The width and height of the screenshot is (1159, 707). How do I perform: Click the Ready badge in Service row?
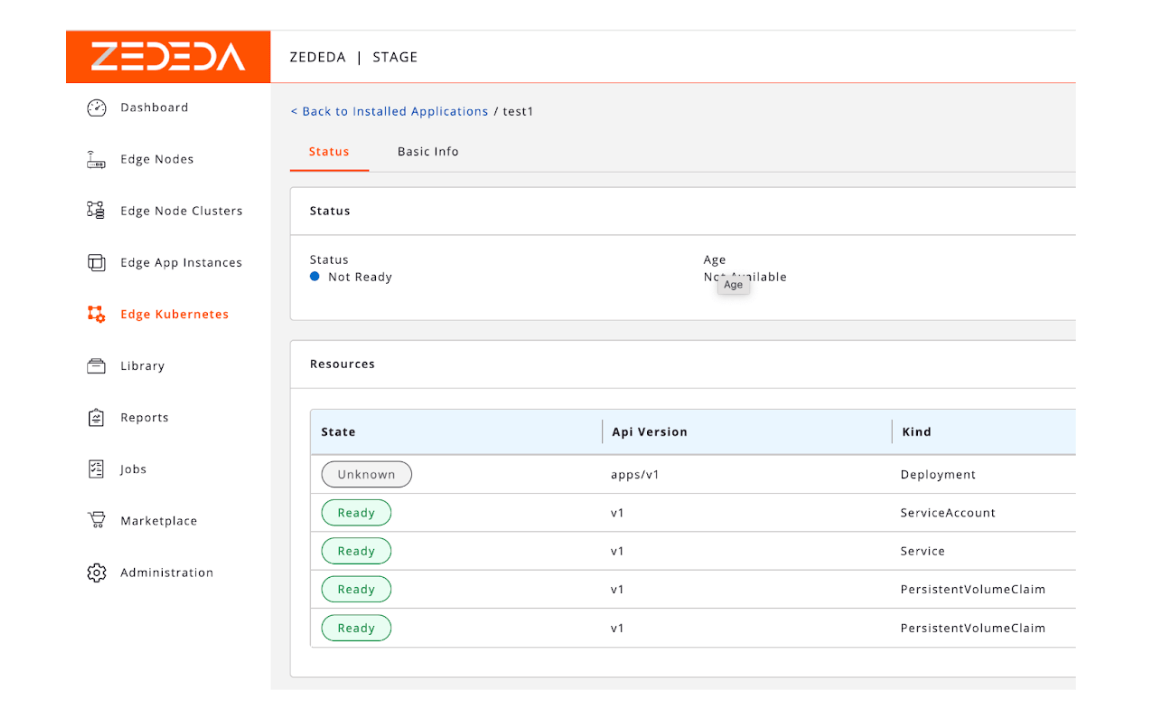tap(356, 551)
